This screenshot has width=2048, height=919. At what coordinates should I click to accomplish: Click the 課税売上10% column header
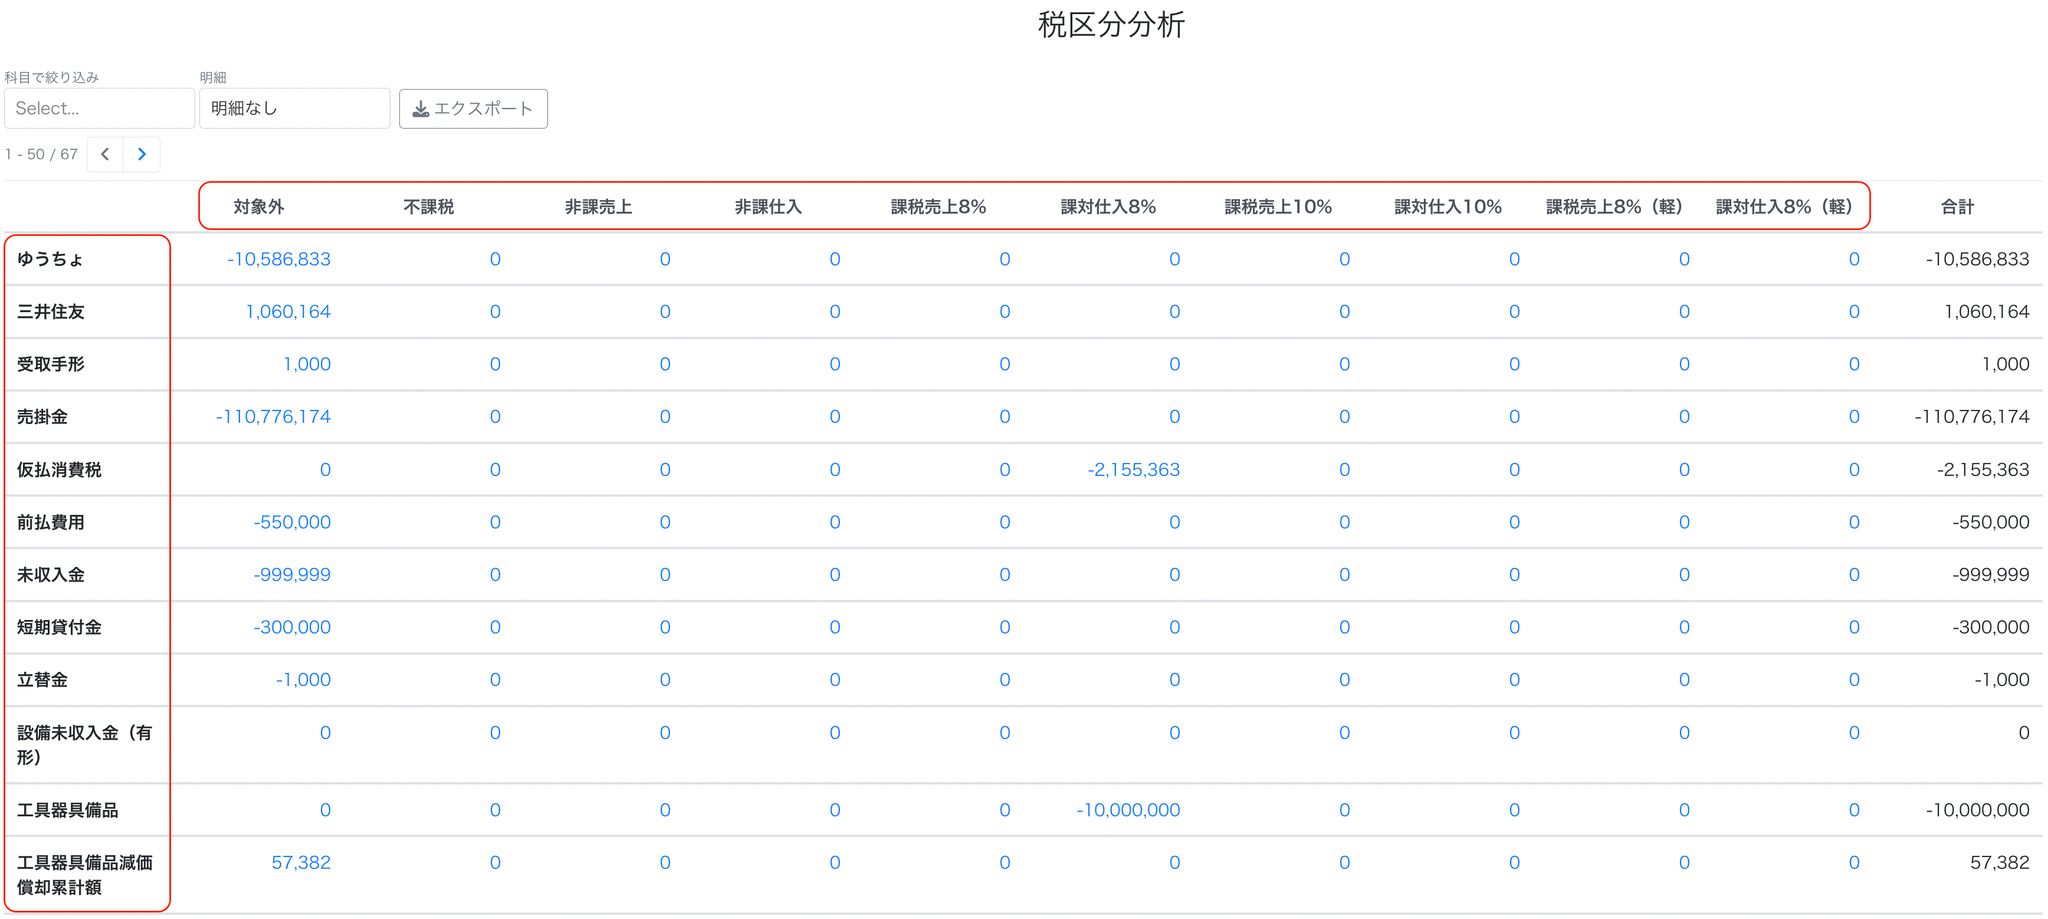point(1278,207)
